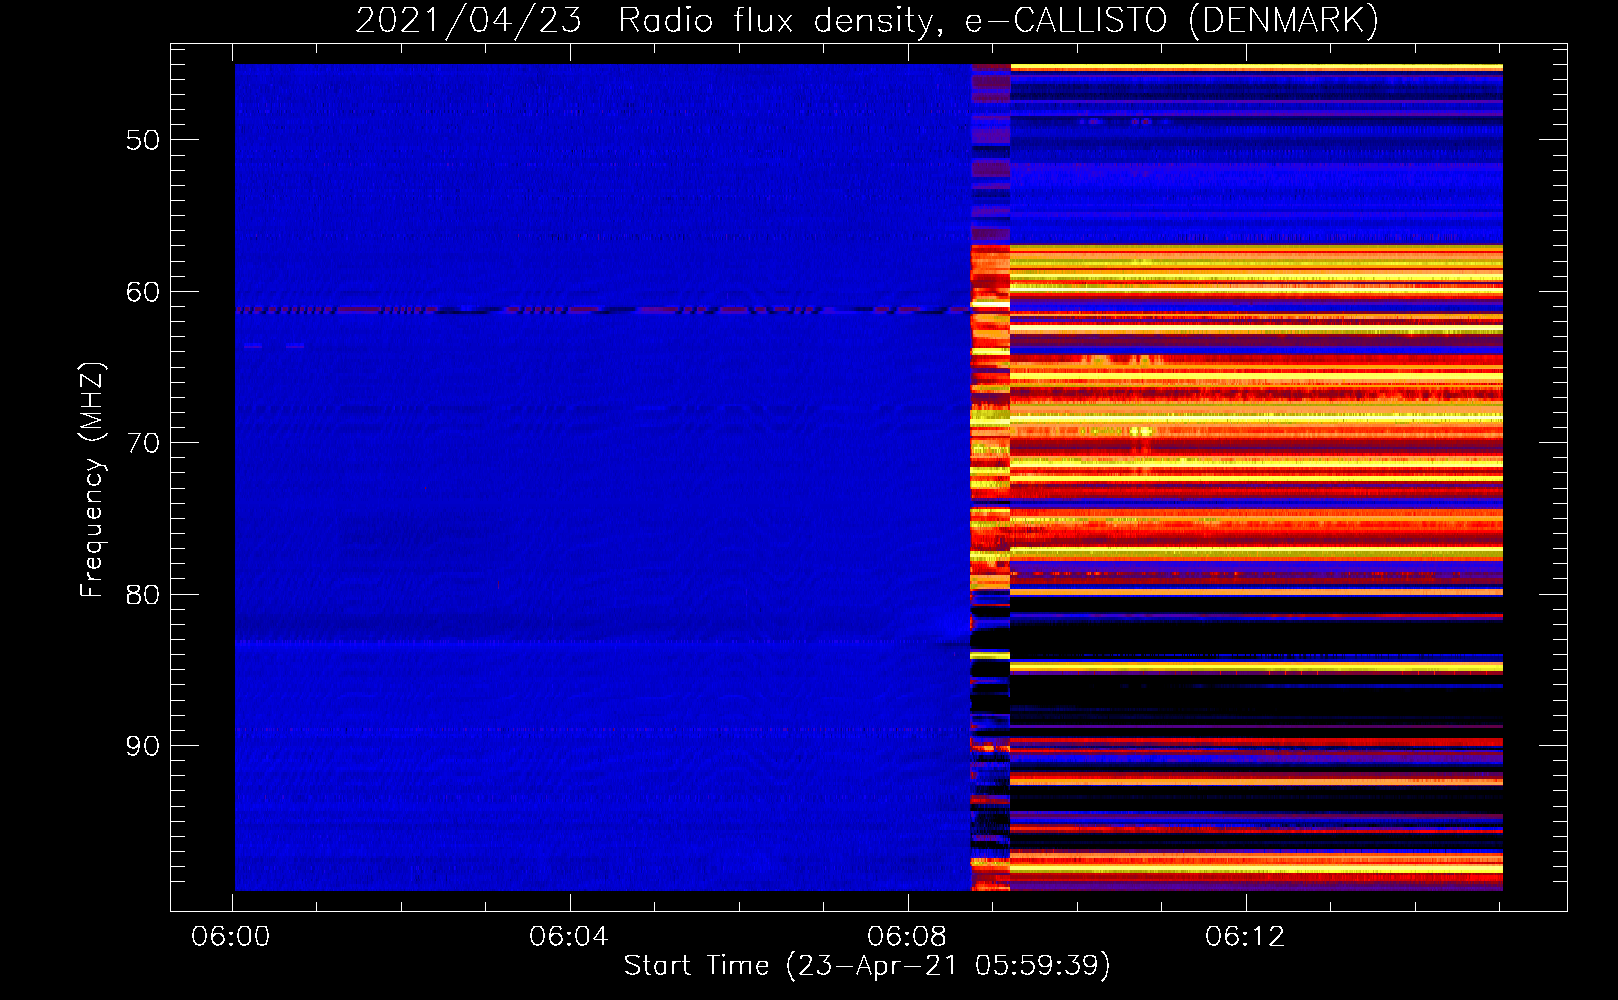
Task: Click the 06:08 time tick label
Action: coord(907,937)
